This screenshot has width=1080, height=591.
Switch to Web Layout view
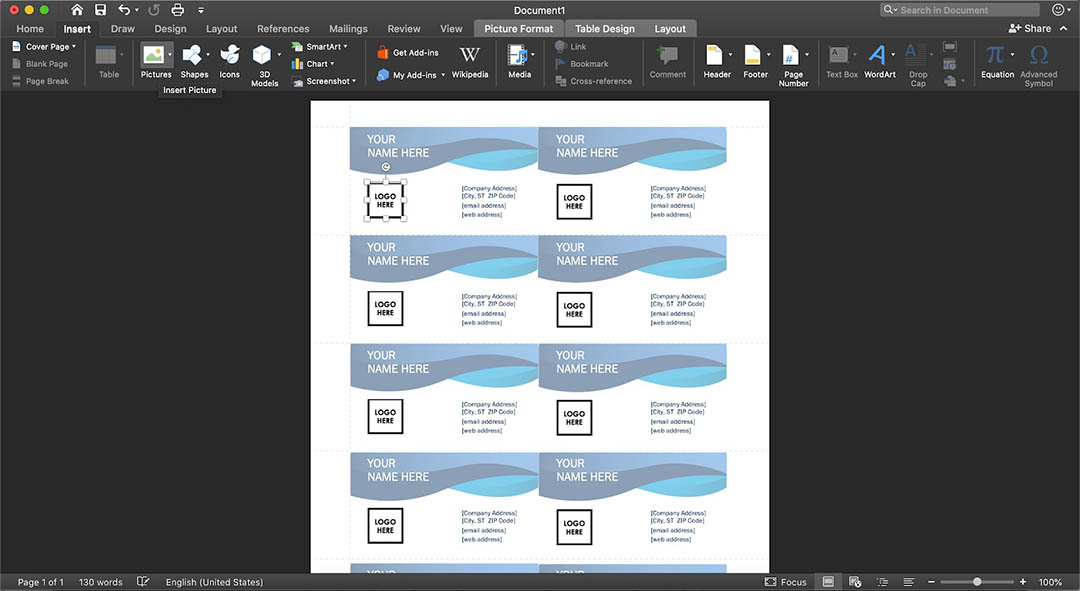click(855, 582)
